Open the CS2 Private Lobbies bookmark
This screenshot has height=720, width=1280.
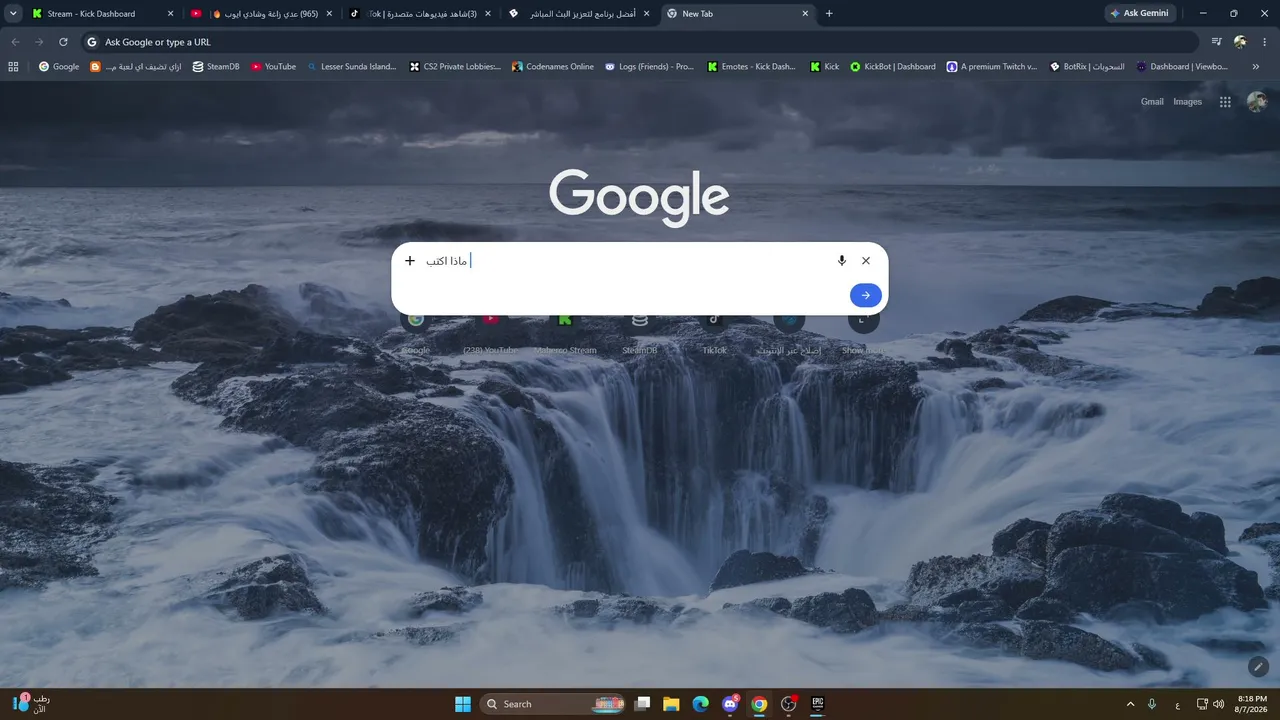(x=455, y=67)
